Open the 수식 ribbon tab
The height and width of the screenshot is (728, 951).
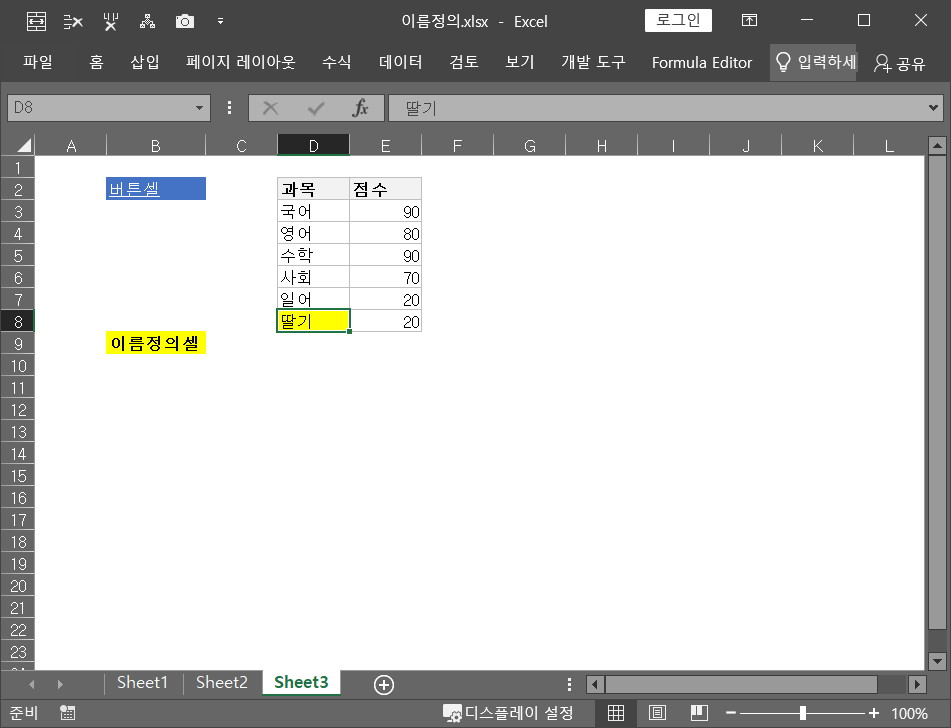tap(337, 62)
